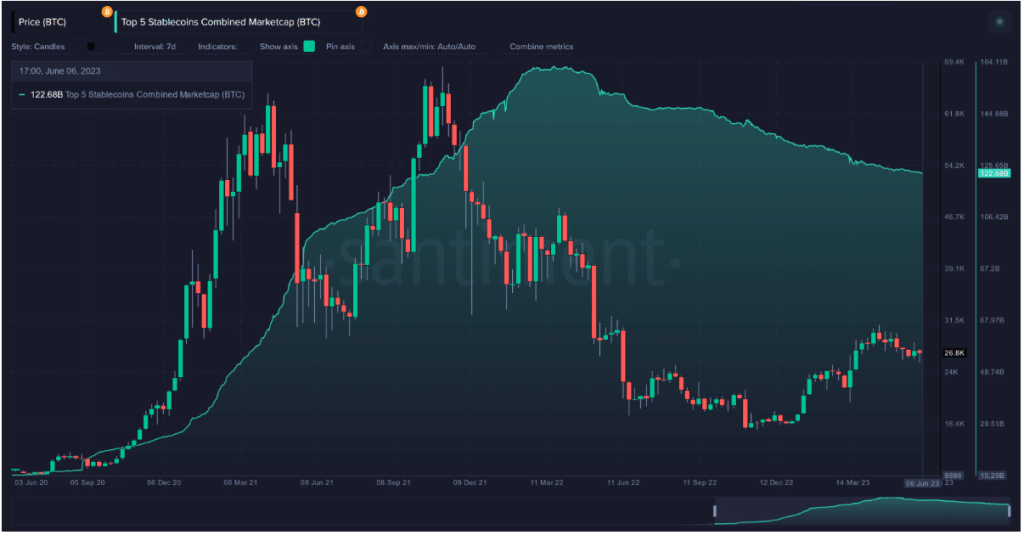The image size is (1024, 535).
Task: Open the Style: Candles dropdown
Action: click(38, 46)
